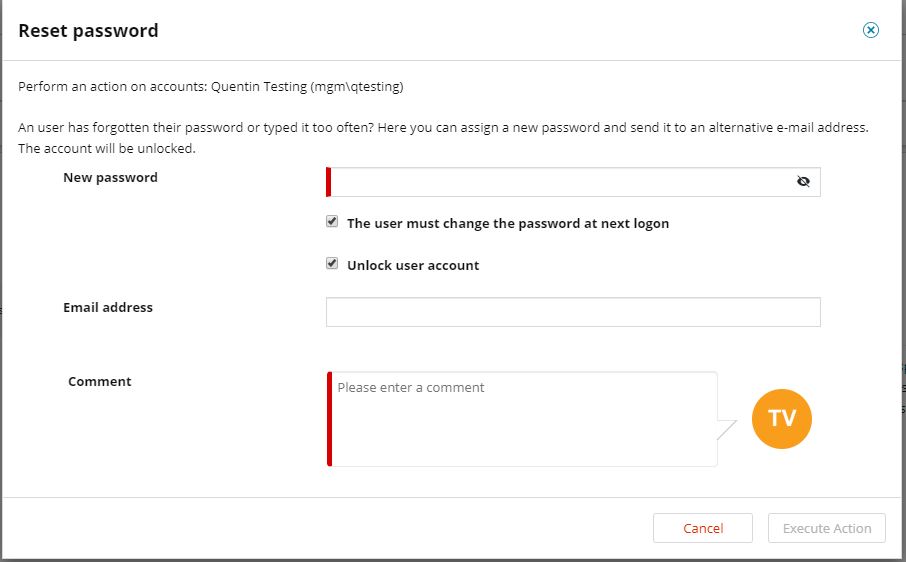Image resolution: width=906 pixels, height=562 pixels.
Task: Click the red required marker on Comment
Action: click(329, 419)
